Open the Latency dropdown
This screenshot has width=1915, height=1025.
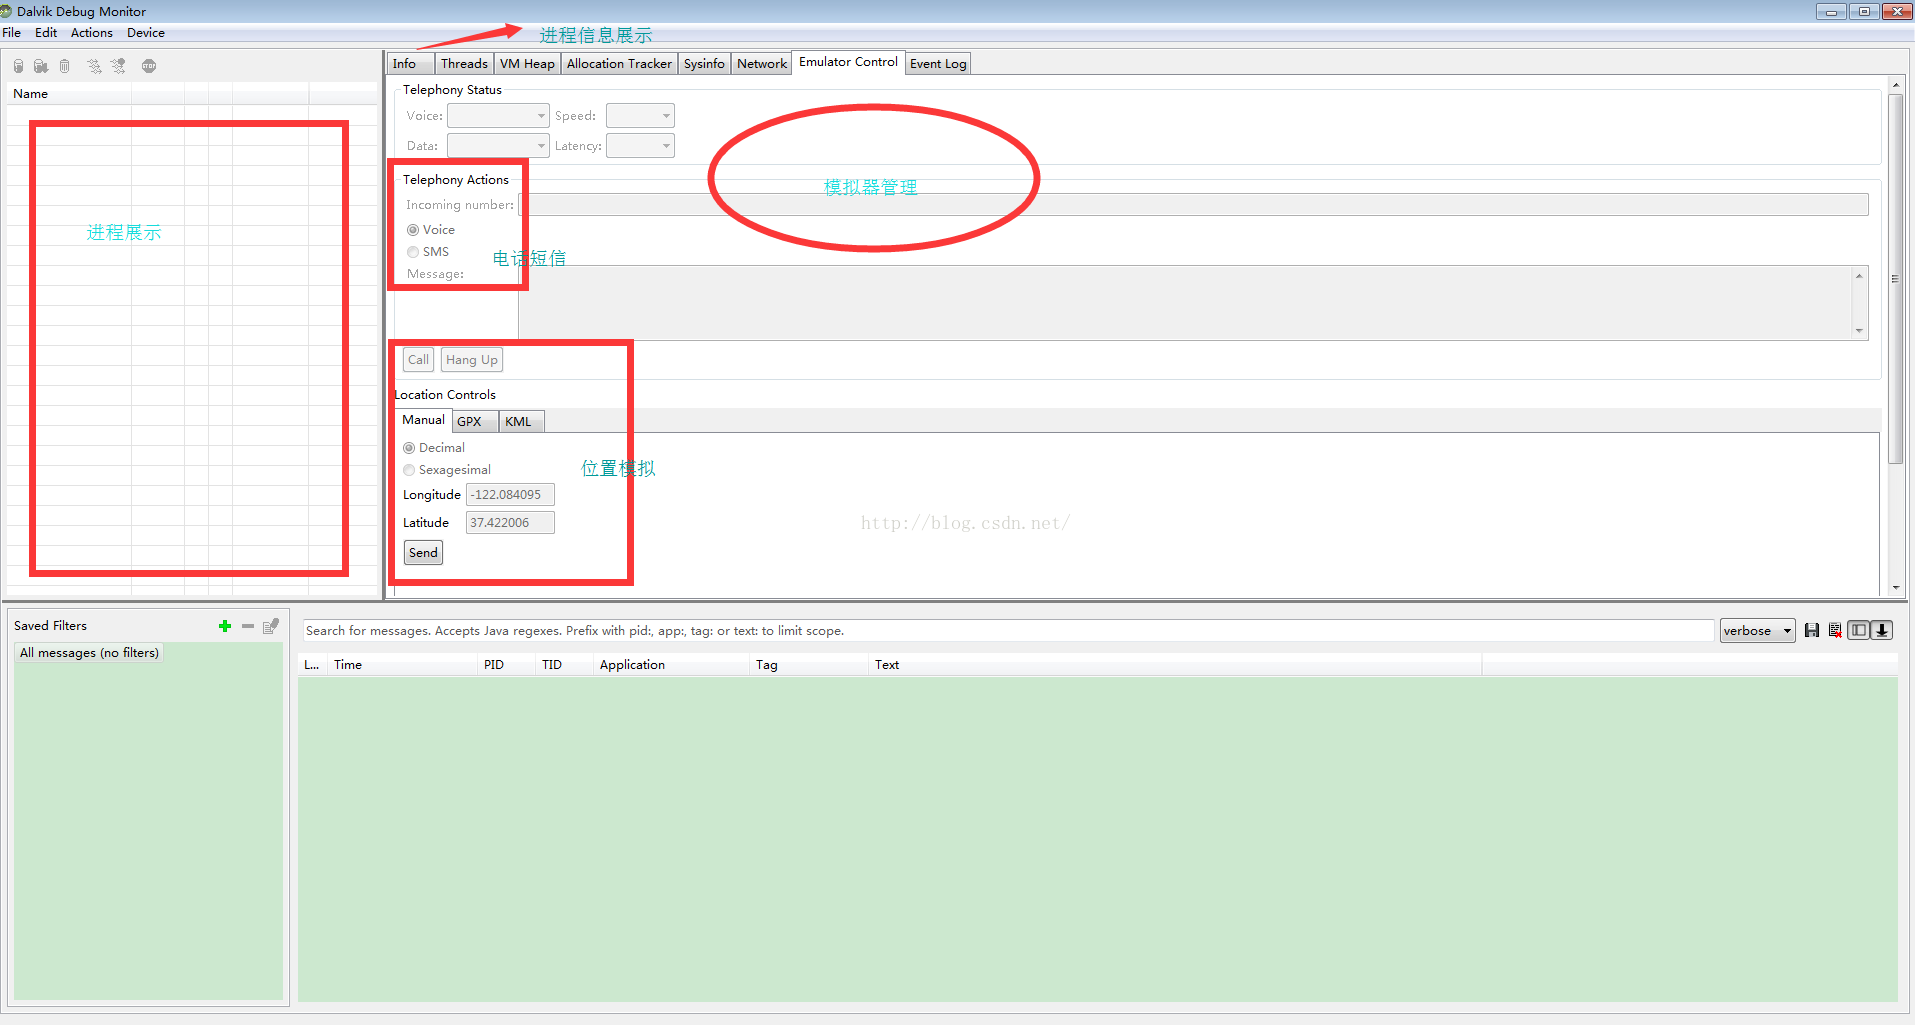pos(640,146)
